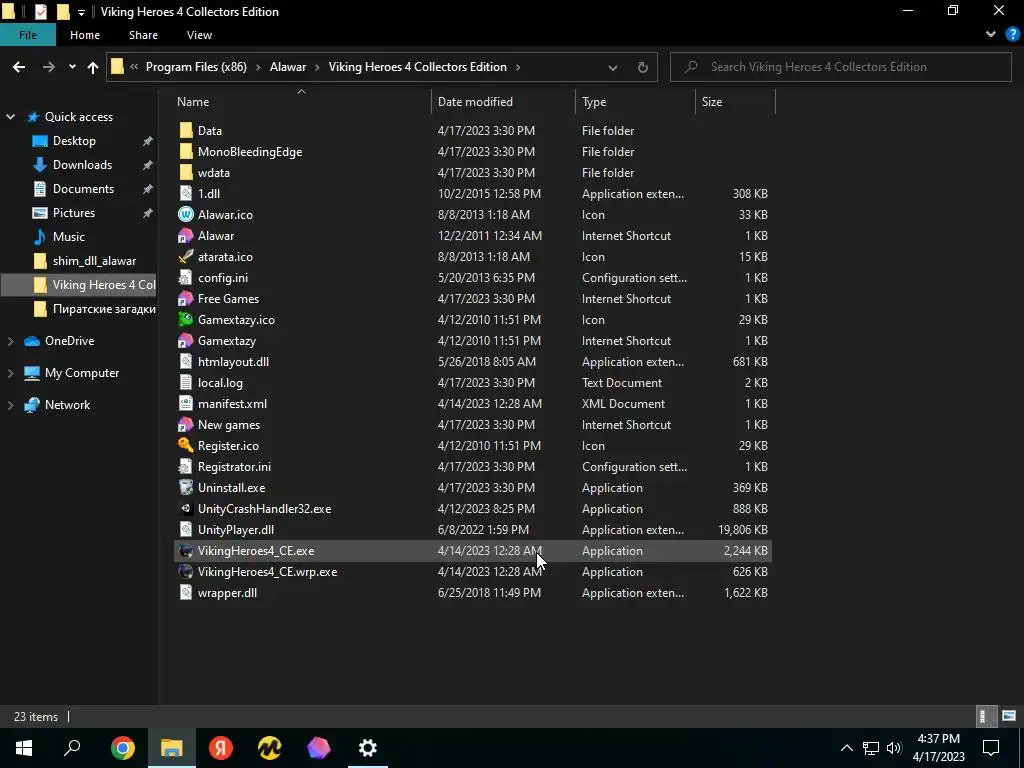The height and width of the screenshot is (768, 1024).
Task: Go up one folder level
Action: point(93,67)
